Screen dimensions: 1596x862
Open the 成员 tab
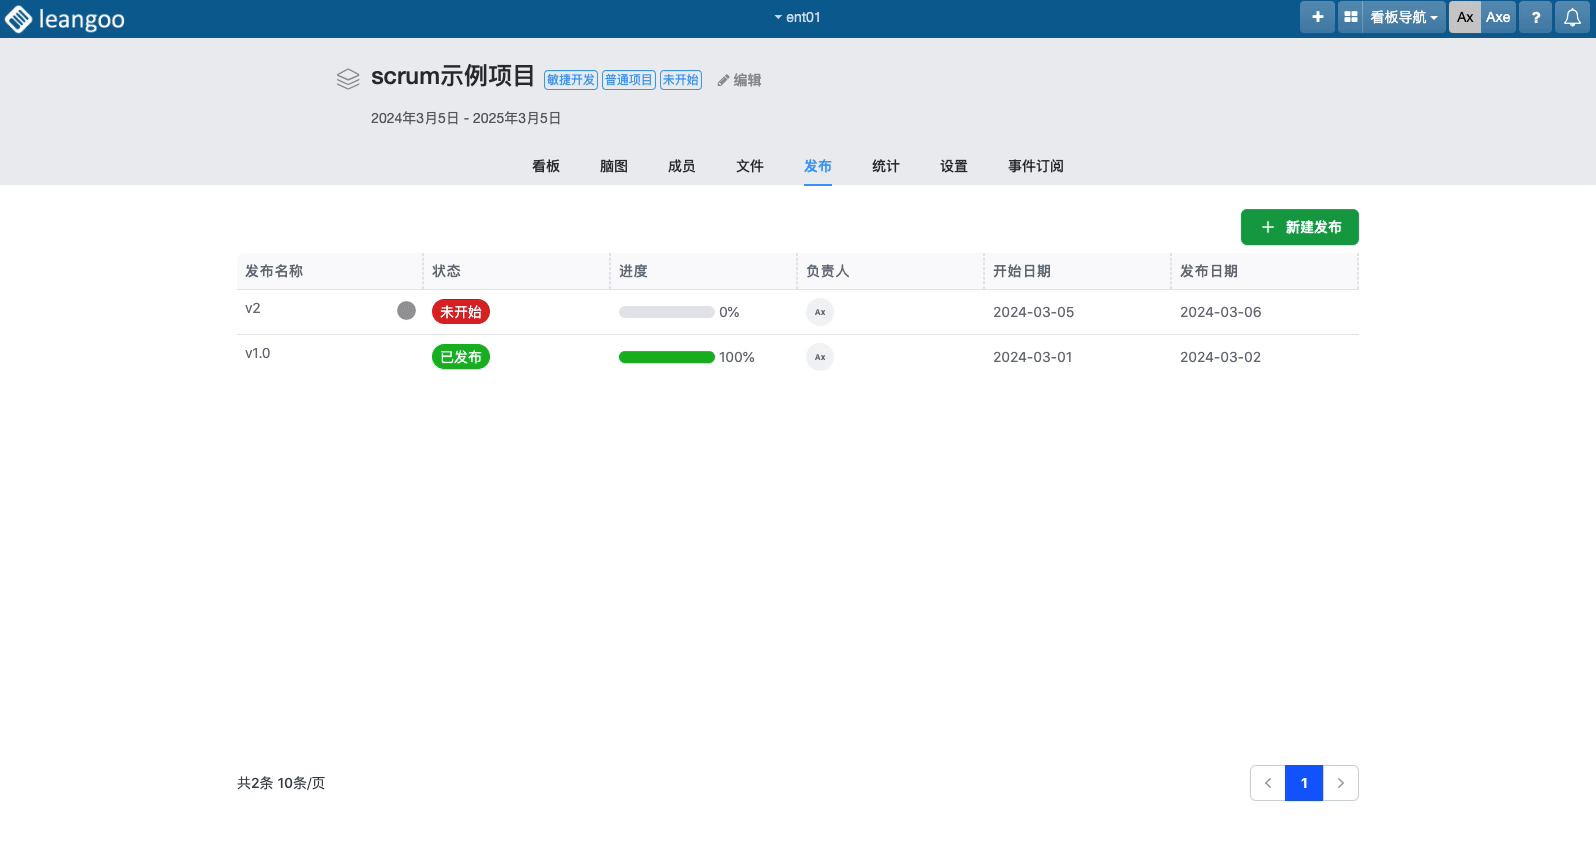[x=682, y=166]
